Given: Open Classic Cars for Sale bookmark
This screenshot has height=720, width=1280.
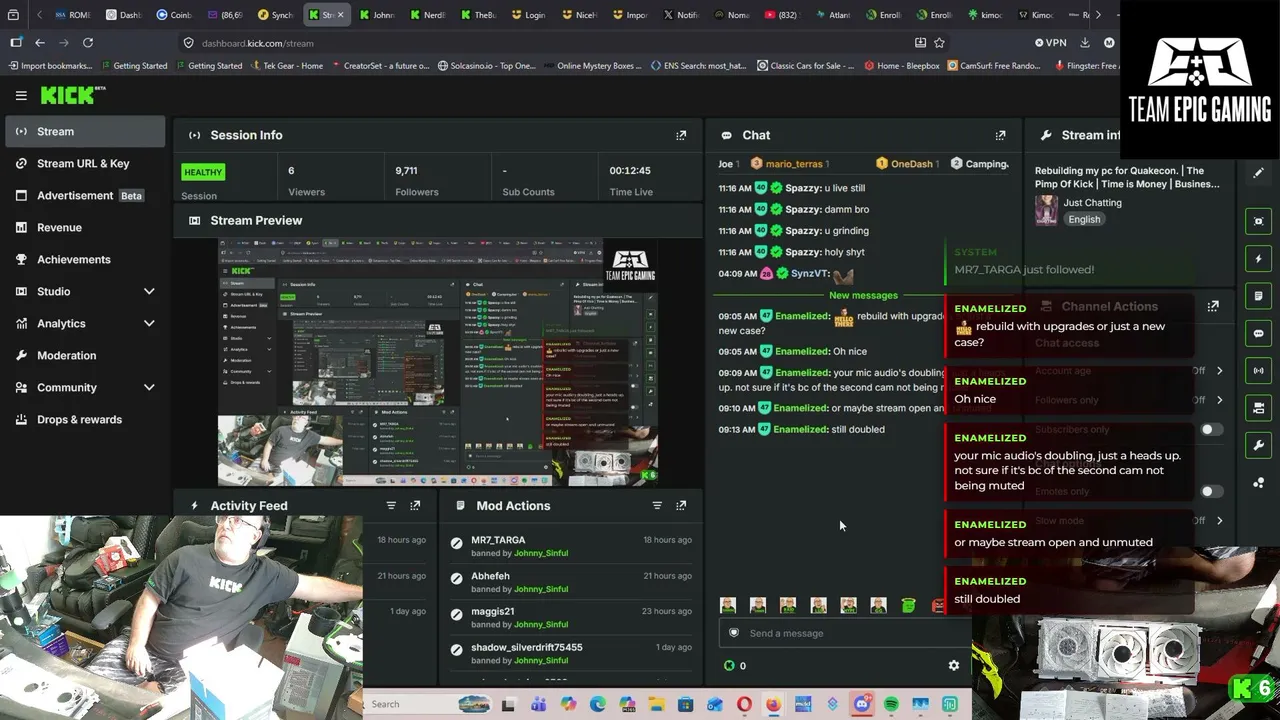Looking at the screenshot, I should point(806,66).
